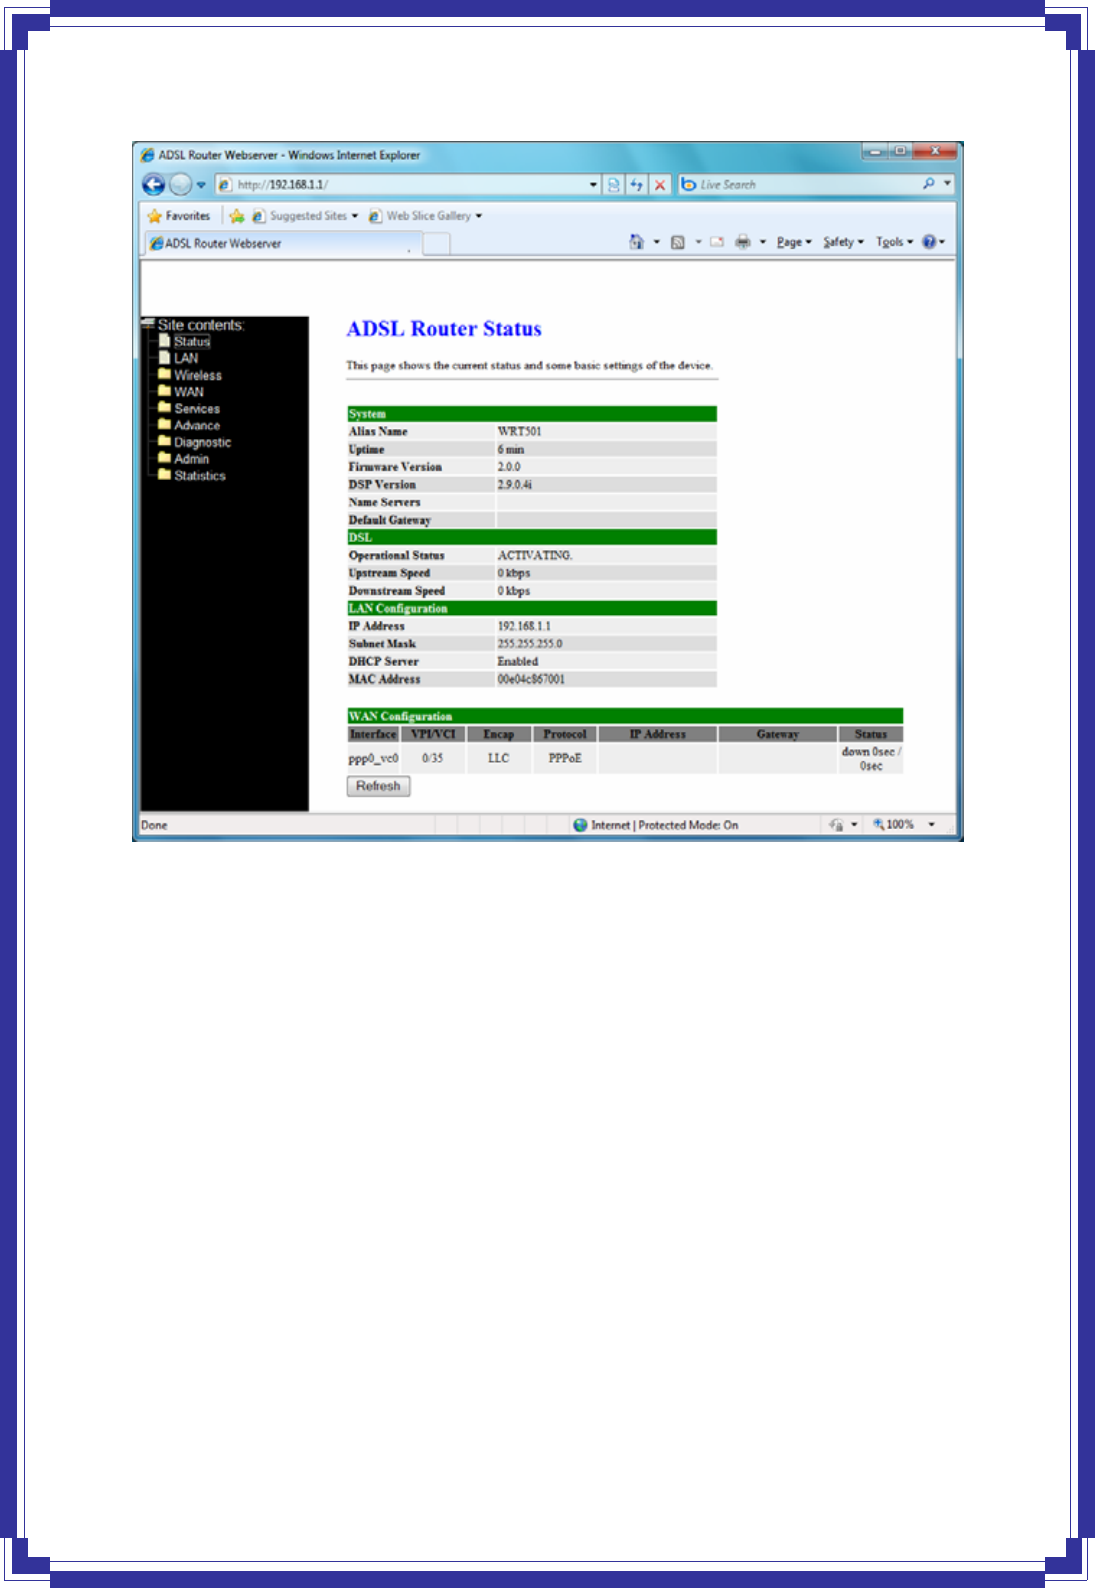Click the Search magnifier icon
1095x1588 pixels.
(929, 184)
